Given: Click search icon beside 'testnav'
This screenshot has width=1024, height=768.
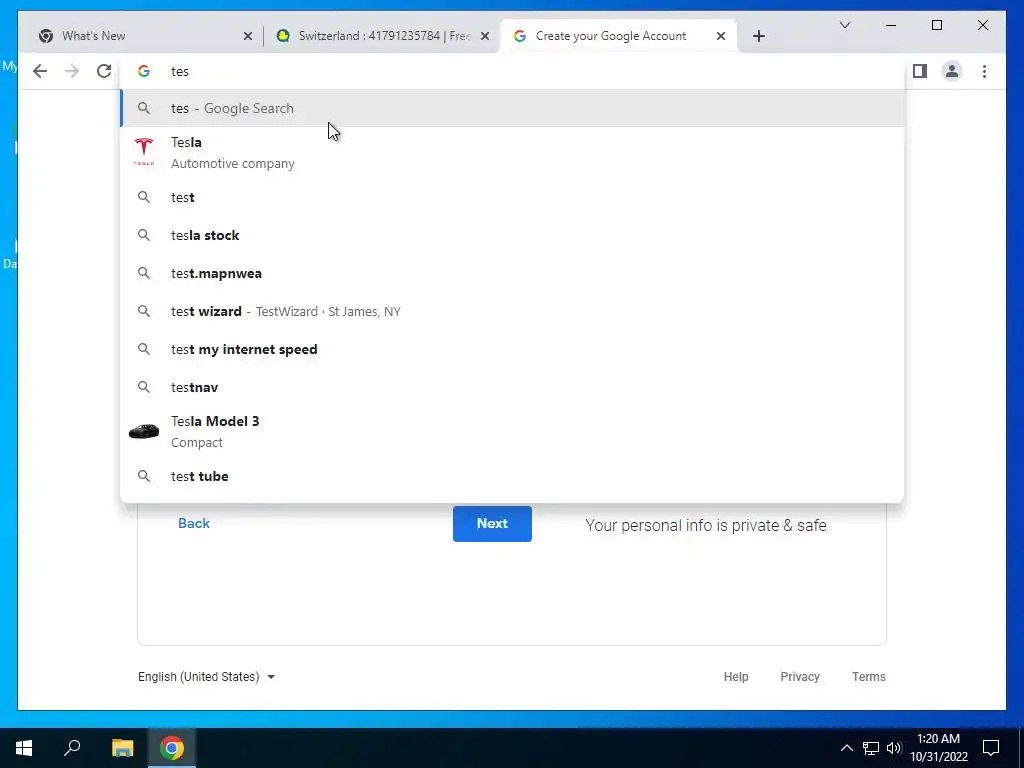Looking at the screenshot, I should point(144,387).
